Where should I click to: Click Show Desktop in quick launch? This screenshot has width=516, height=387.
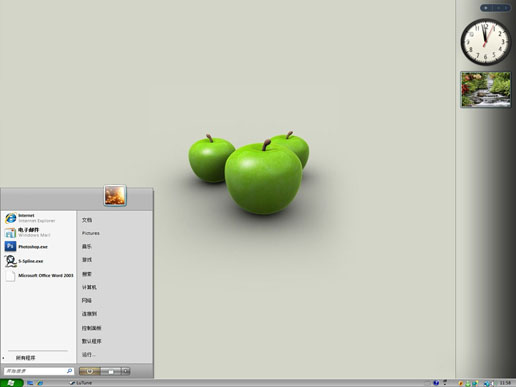[30, 383]
